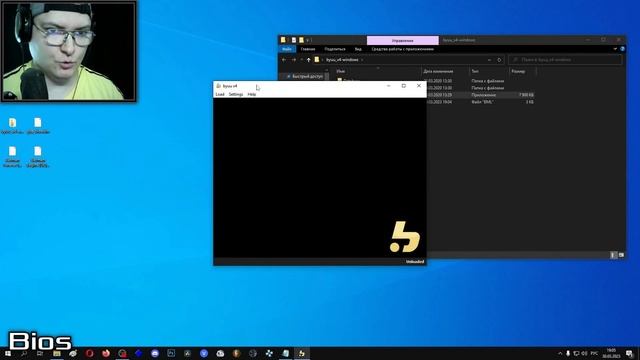Screen dimensions: 640x360
Task: Close the byuu v4 window
Action: coord(419,86)
